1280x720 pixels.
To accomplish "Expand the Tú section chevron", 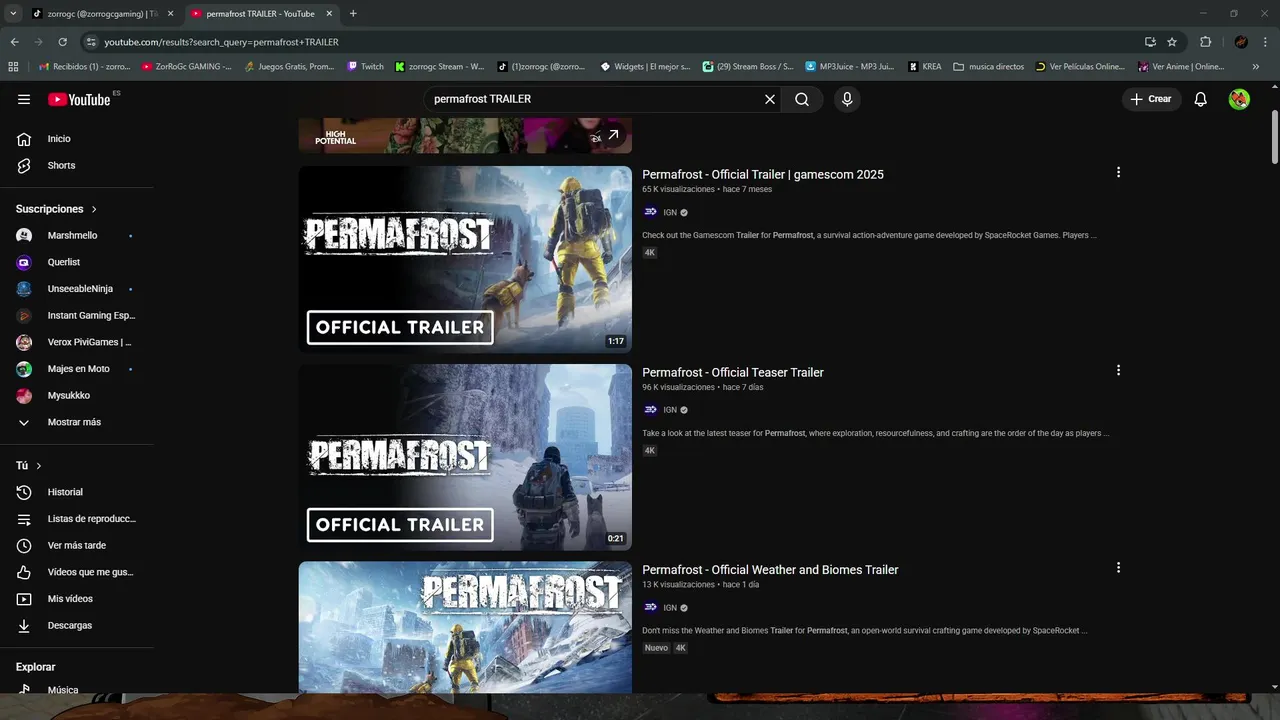I will pyautogui.click(x=39, y=466).
